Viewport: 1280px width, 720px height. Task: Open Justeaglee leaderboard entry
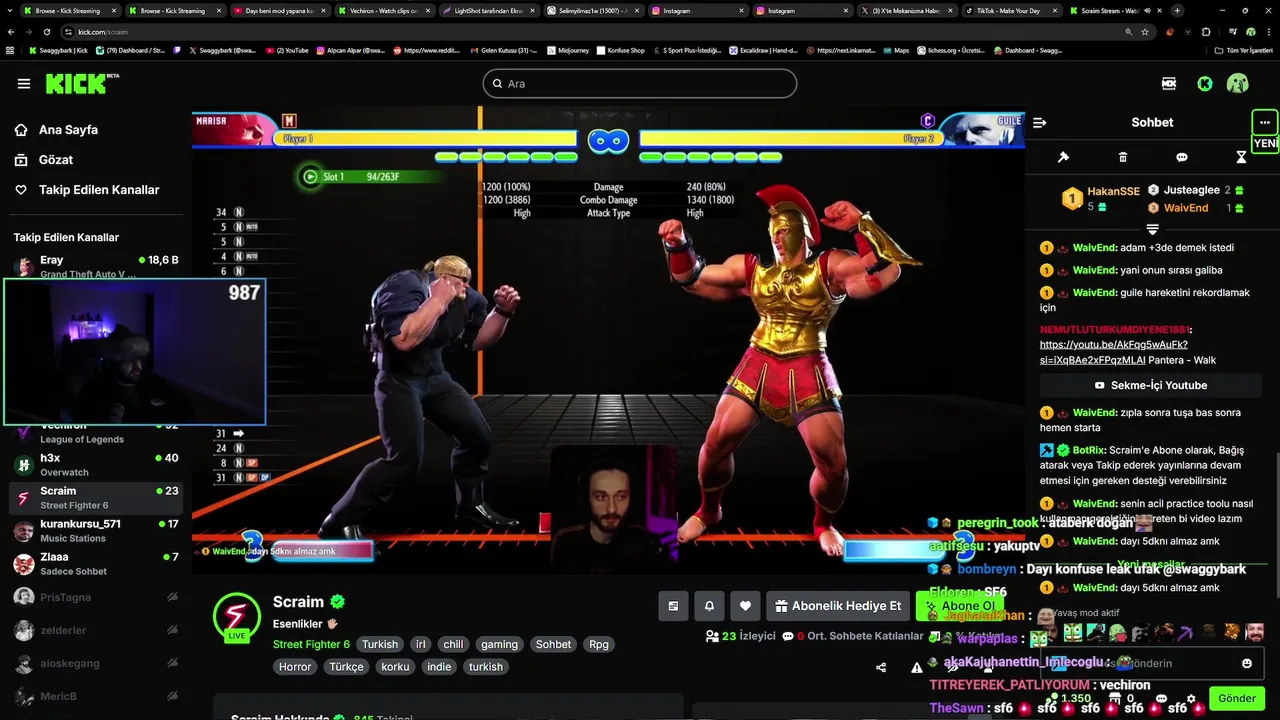pyautogui.click(x=1196, y=190)
